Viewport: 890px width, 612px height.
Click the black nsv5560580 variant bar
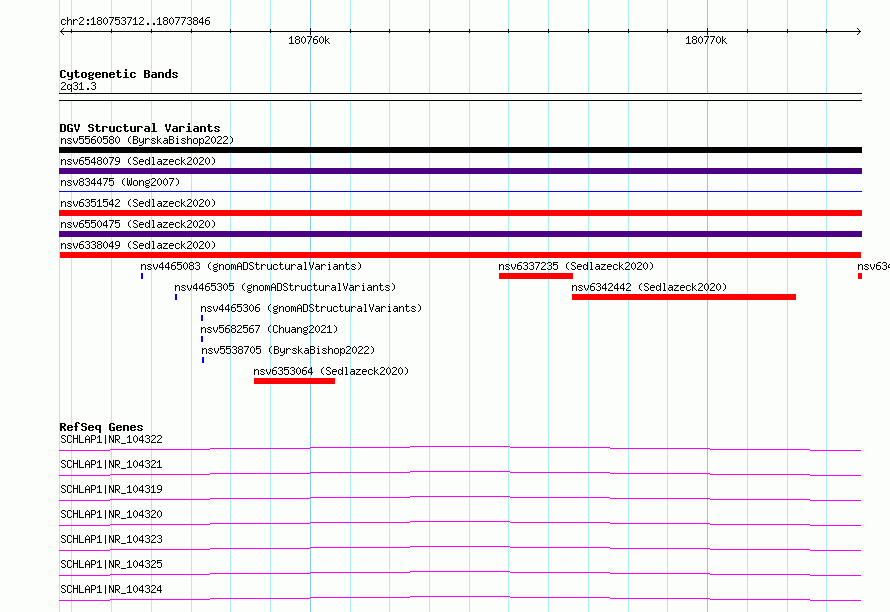pos(460,150)
